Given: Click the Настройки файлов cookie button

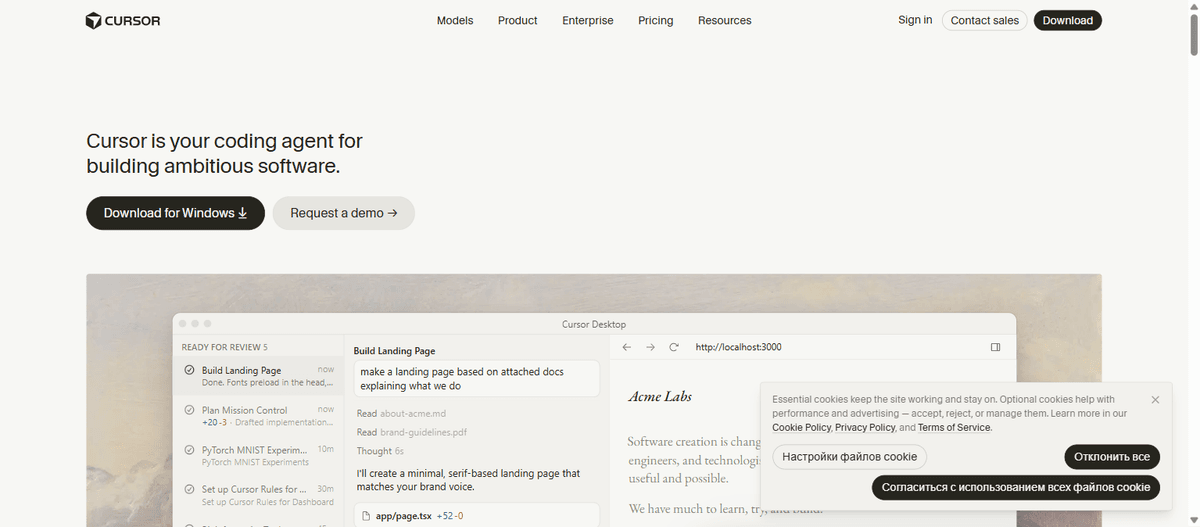Looking at the screenshot, I should point(850,457).
